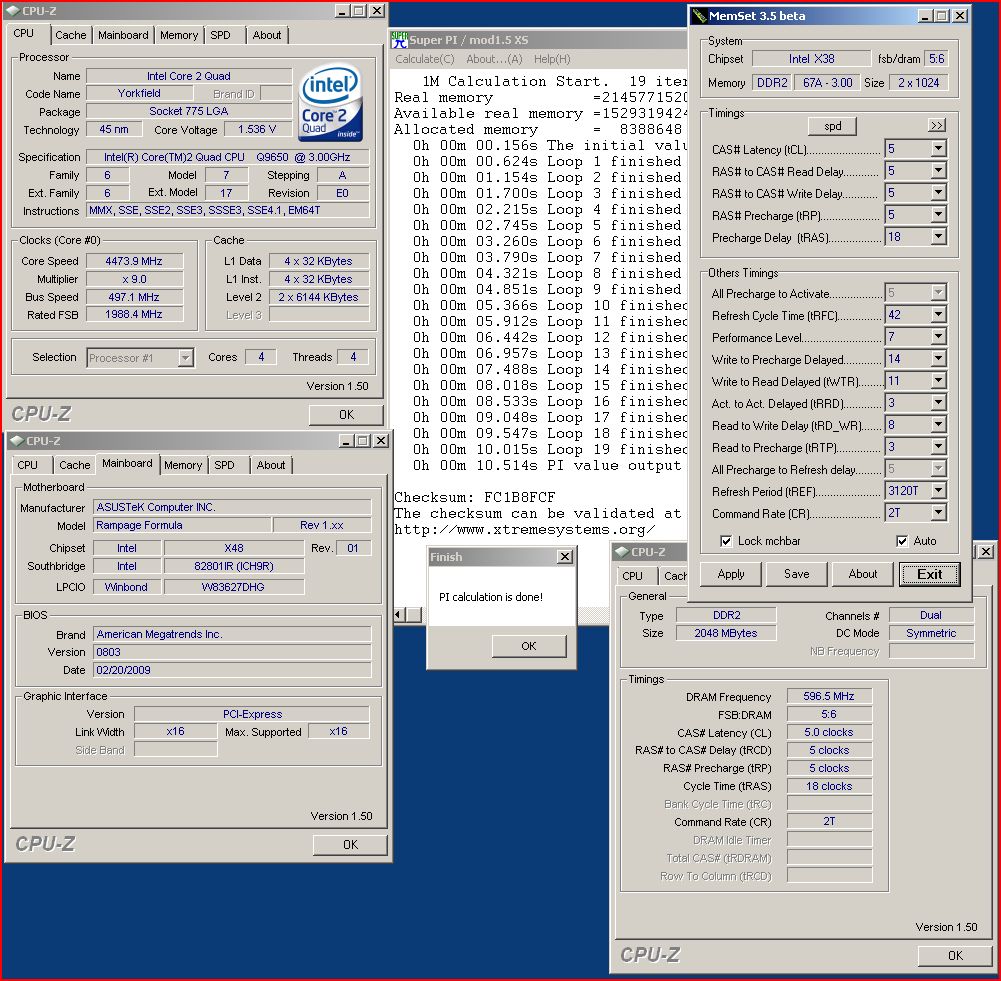Open Help menu in Super PI
This screenshot has width=1001, height=981.
[552, 59]
